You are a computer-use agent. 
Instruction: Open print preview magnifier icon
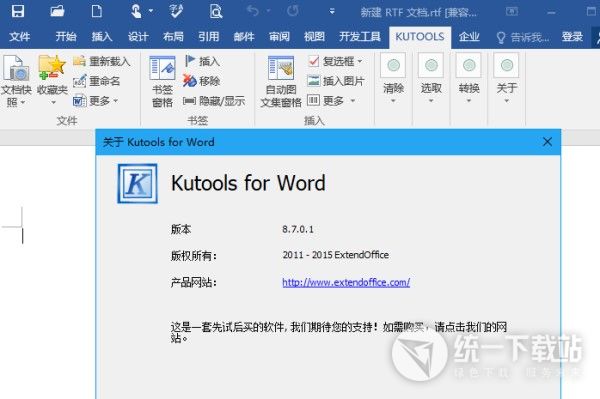(215, 11)
